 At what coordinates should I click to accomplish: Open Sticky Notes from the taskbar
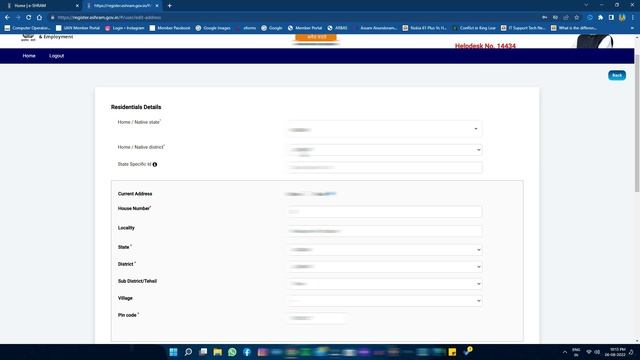[452, 352]
